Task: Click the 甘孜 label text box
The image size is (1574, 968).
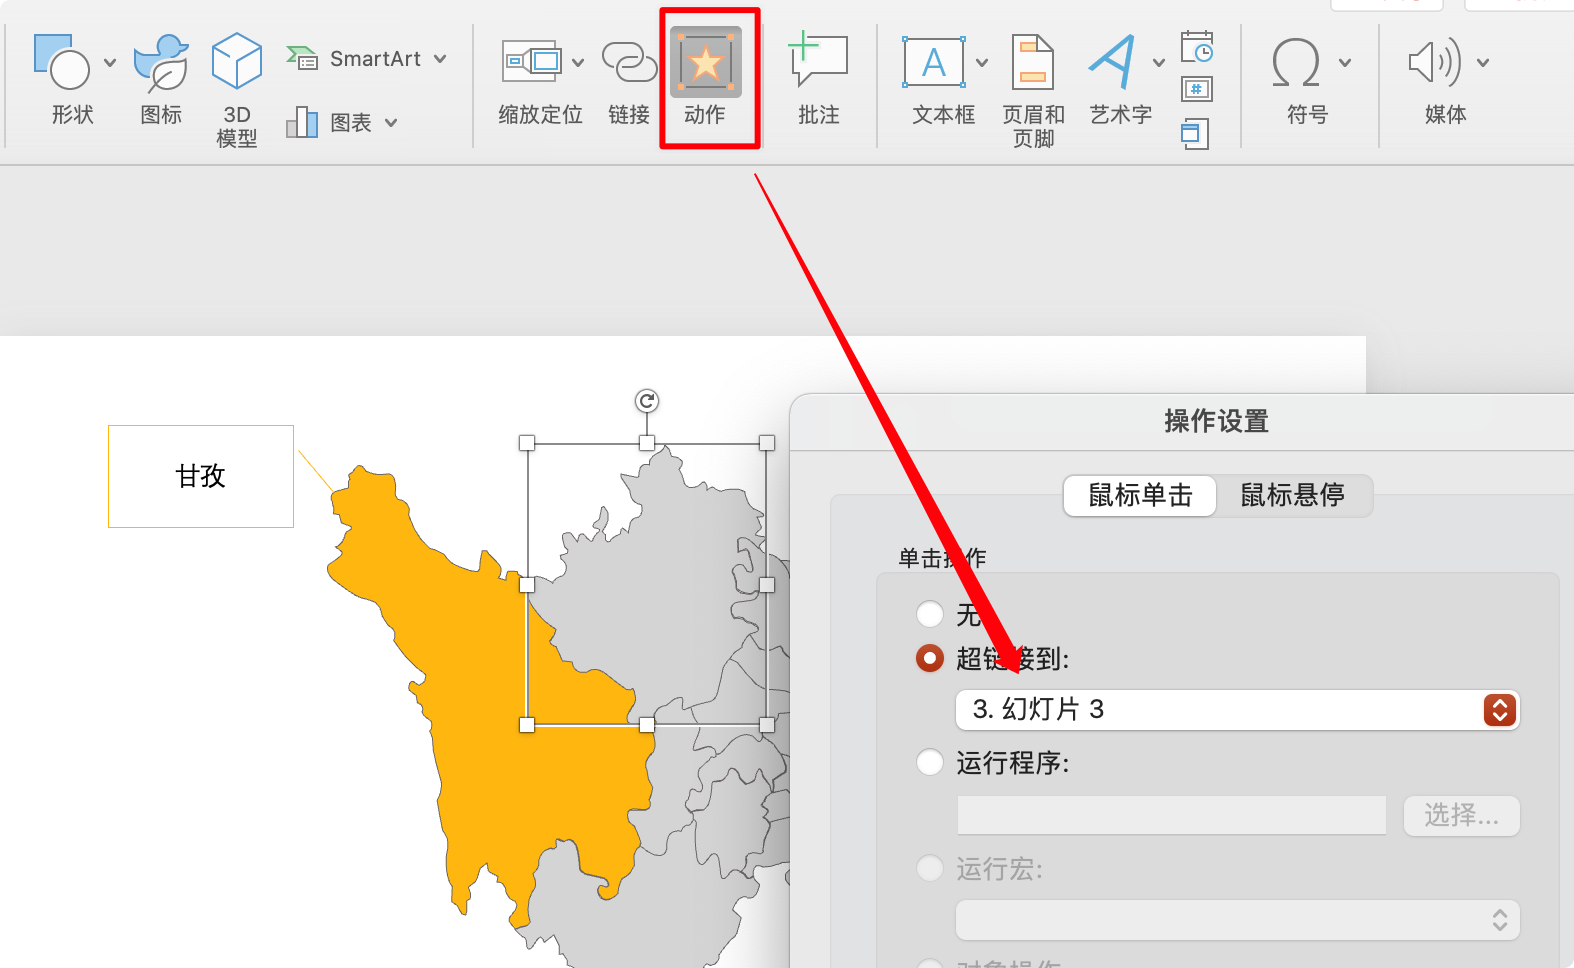Action: pos(201,476)
